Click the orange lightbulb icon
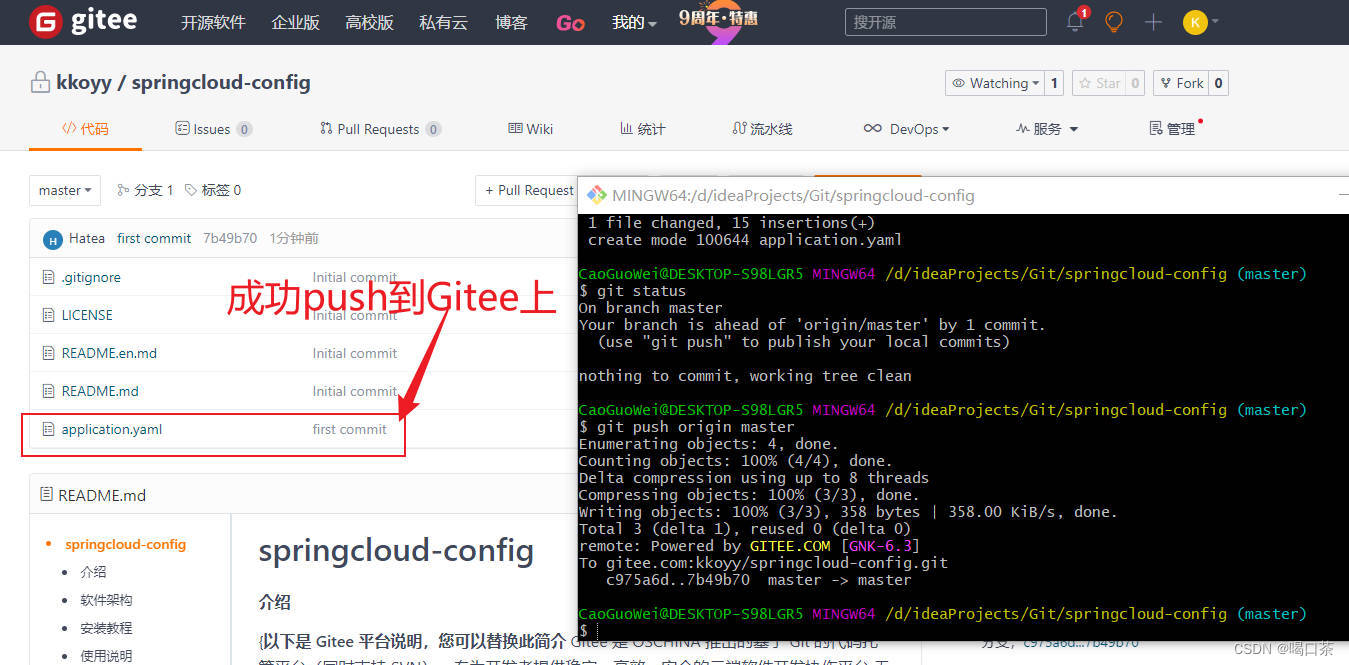 [1114, 21]
